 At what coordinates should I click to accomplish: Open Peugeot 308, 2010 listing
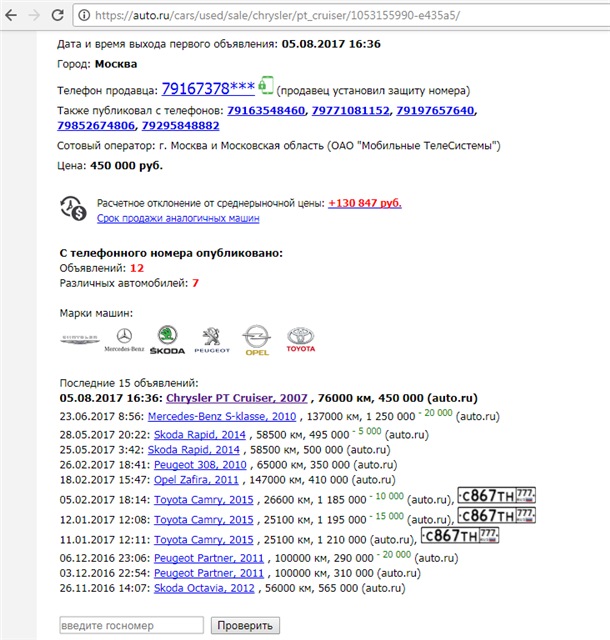(200, 465)
